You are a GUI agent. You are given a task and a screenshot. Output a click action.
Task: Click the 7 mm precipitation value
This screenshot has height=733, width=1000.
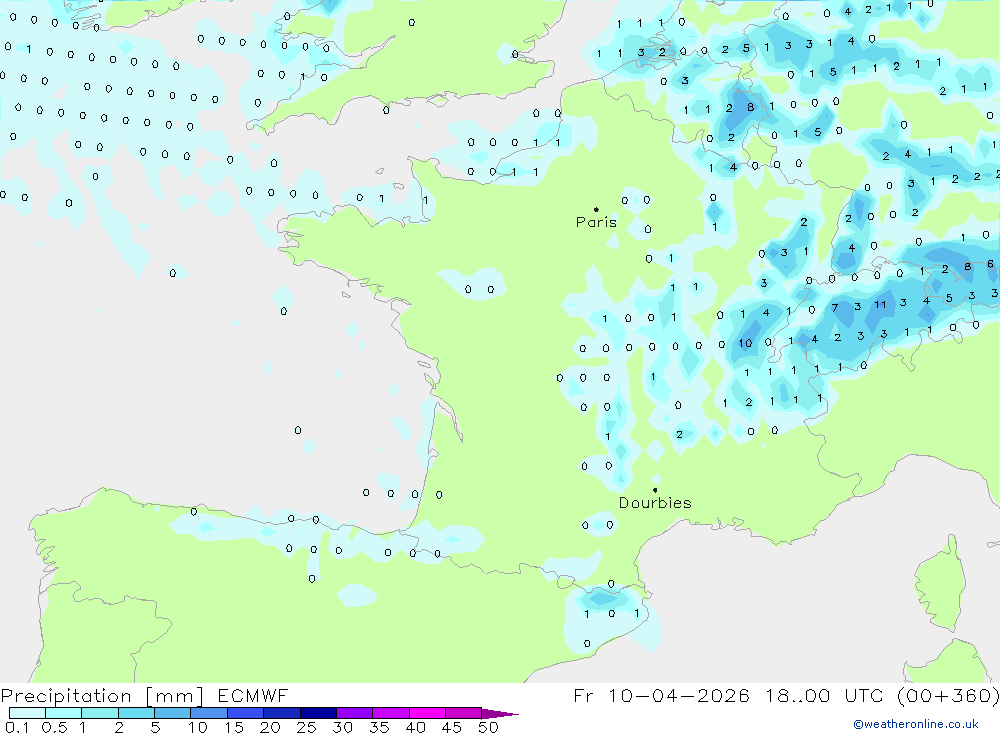835,308
